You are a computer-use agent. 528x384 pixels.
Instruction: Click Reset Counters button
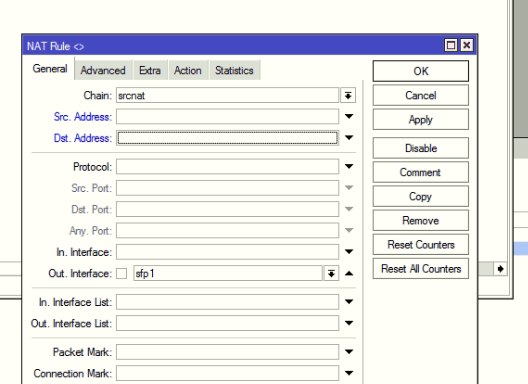click(421, 245)
